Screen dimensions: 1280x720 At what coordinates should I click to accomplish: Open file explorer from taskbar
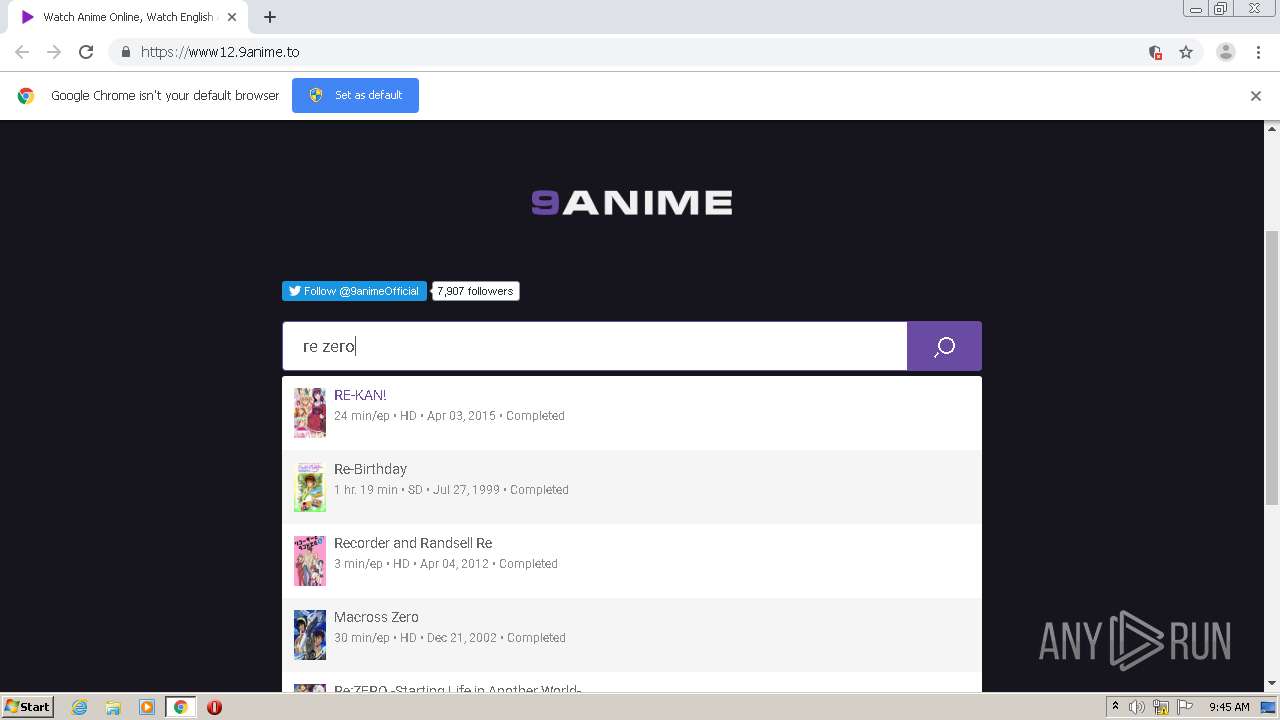113,707
